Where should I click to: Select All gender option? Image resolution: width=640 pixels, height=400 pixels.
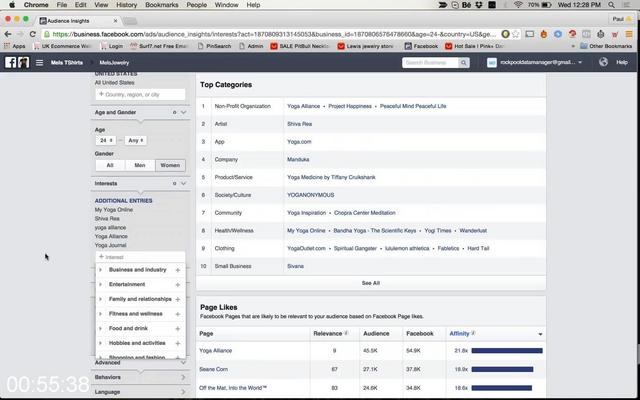point(110,165)
